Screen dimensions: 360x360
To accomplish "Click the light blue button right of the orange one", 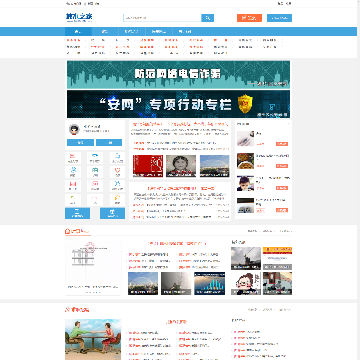I will pos(279,18).
